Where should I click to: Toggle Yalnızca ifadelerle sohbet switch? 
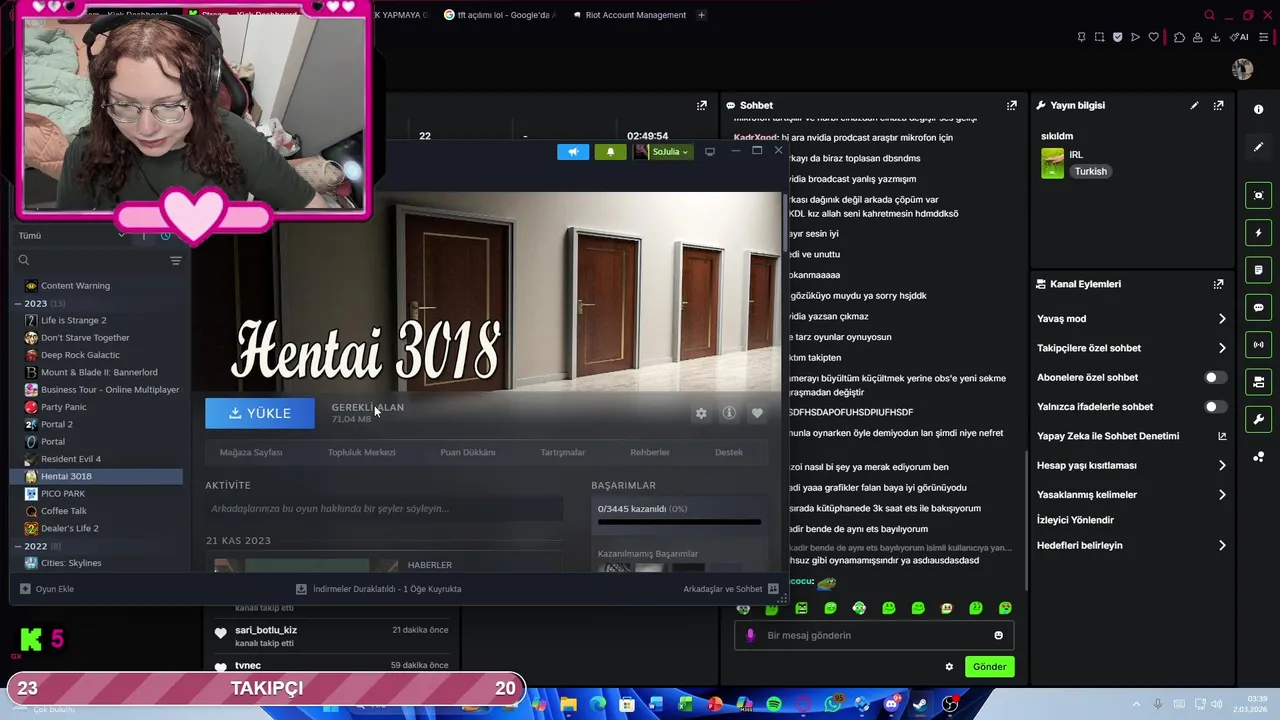pos(1215,407)
